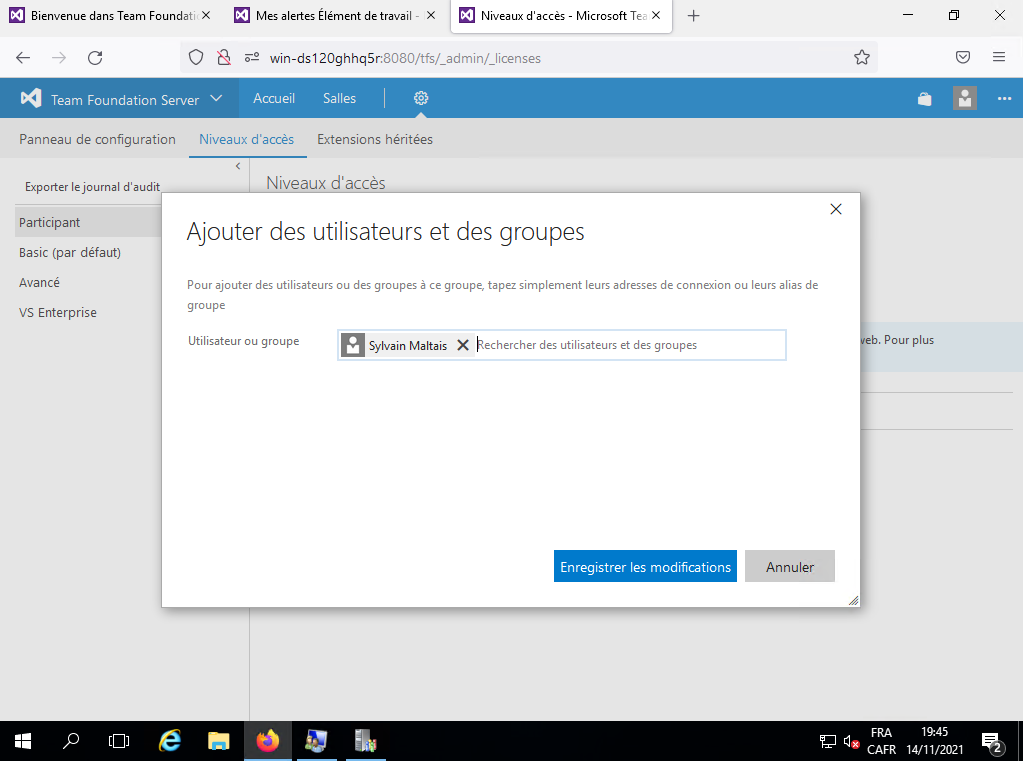Click the user profile avatar in header
Viewport: 1023px width, 761px height.
pyautogui.click(x=964, y=99)
